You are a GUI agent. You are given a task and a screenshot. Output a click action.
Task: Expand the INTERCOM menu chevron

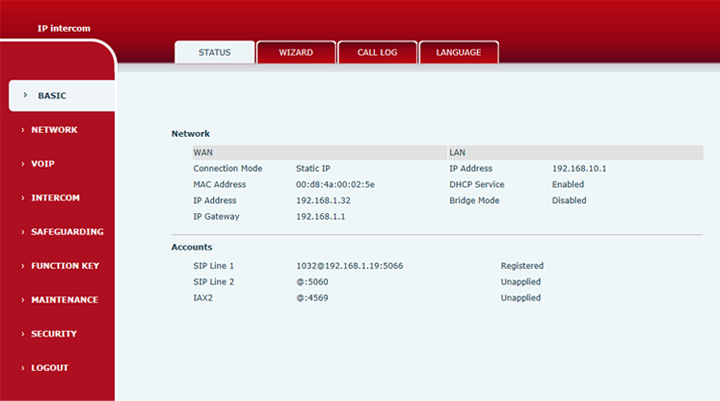point(22,198)
